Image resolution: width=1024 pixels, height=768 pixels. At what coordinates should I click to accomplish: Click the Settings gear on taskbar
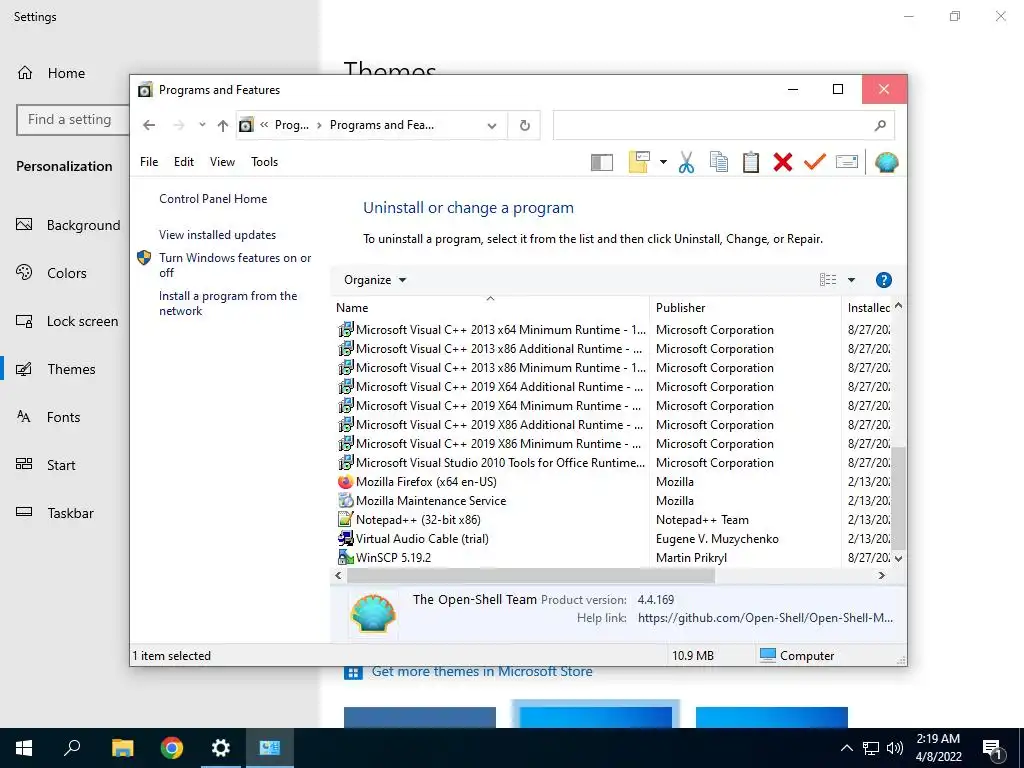tap(221, 748)
